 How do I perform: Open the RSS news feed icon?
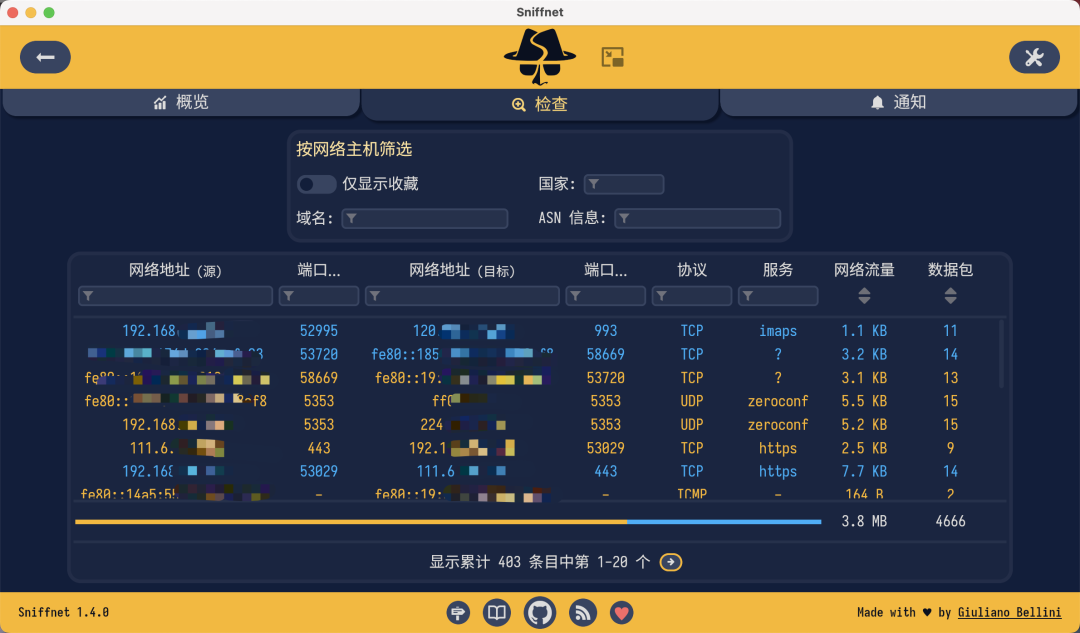[x=582, y=612]
